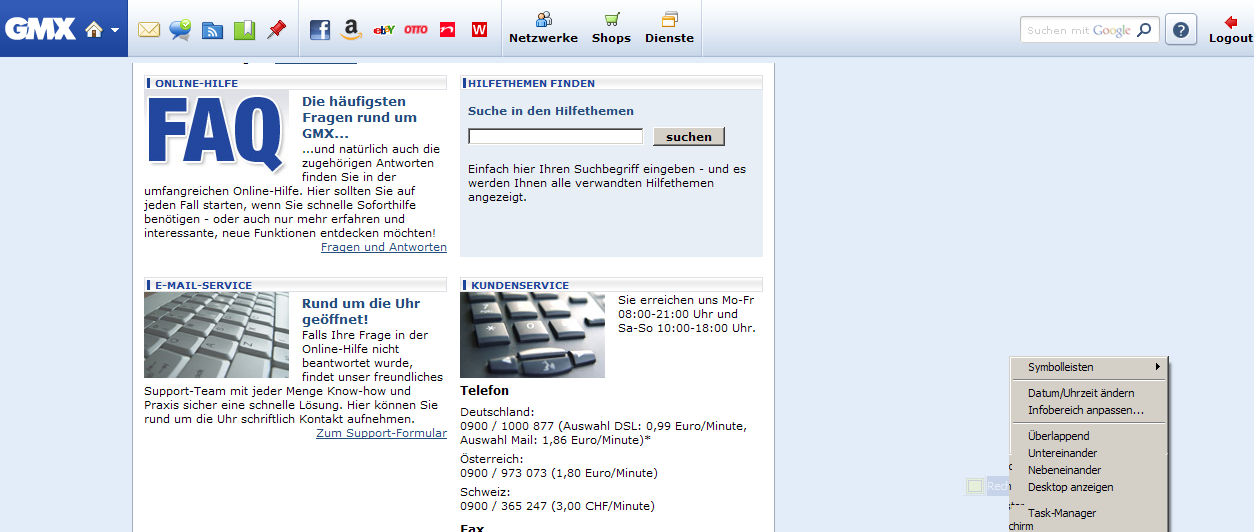The height and width of the screenshot is (532, 1254).
Task: Click the green bookmark icon
Action: coord(244,30)
